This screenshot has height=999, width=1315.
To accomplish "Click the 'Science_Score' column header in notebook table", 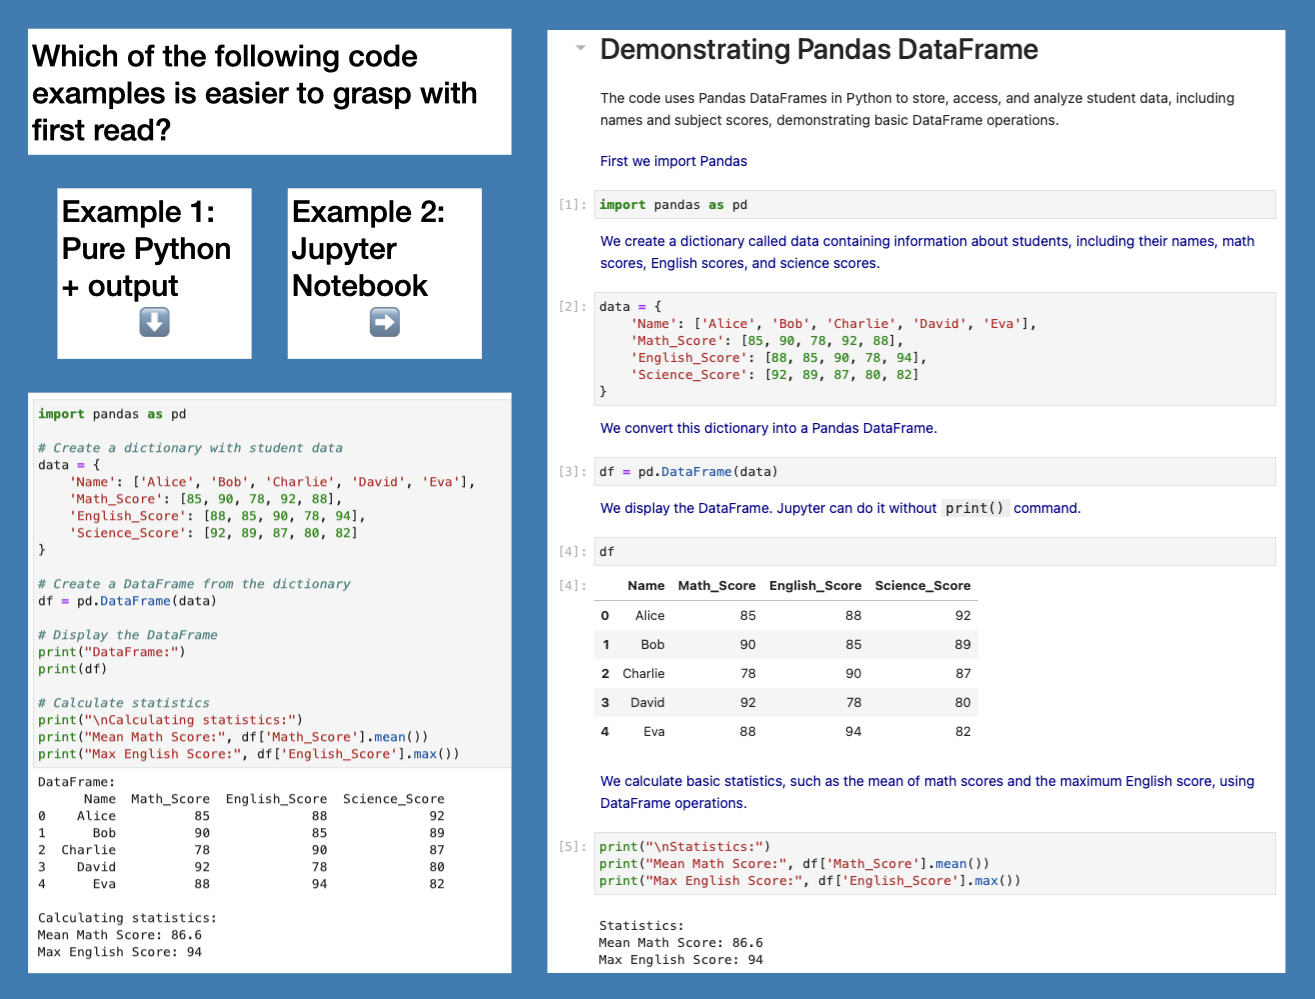I will (x=922, y=586).
